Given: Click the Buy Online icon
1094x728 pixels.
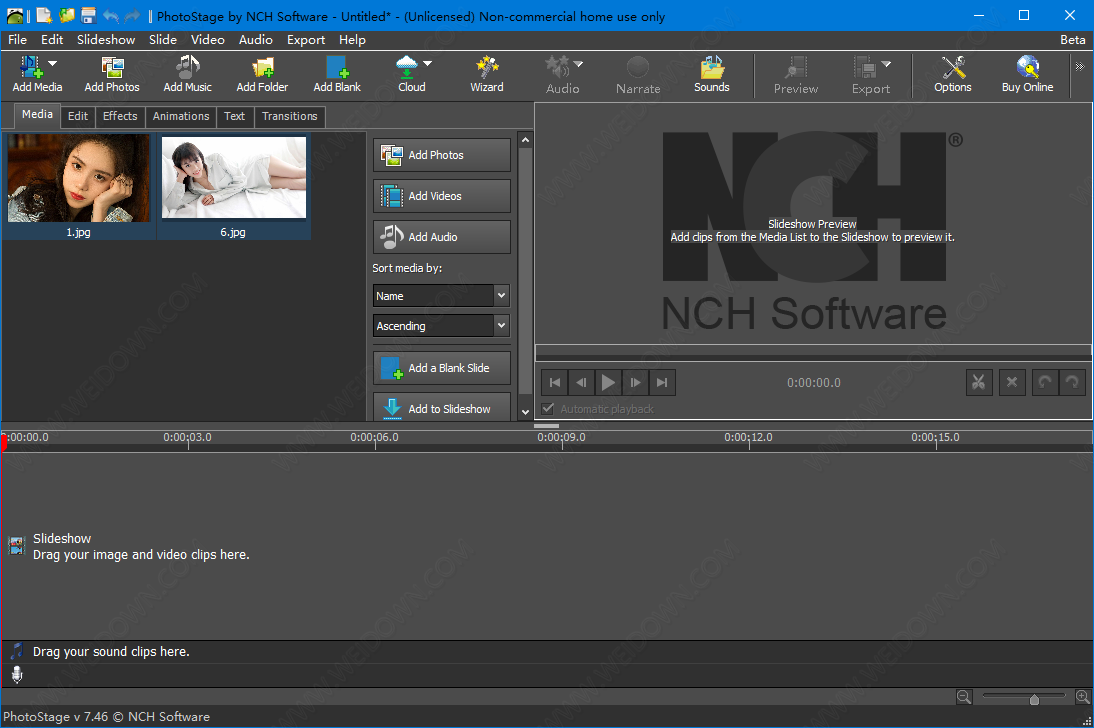Looking at the screenshot, I should [x=1028, y=67].
